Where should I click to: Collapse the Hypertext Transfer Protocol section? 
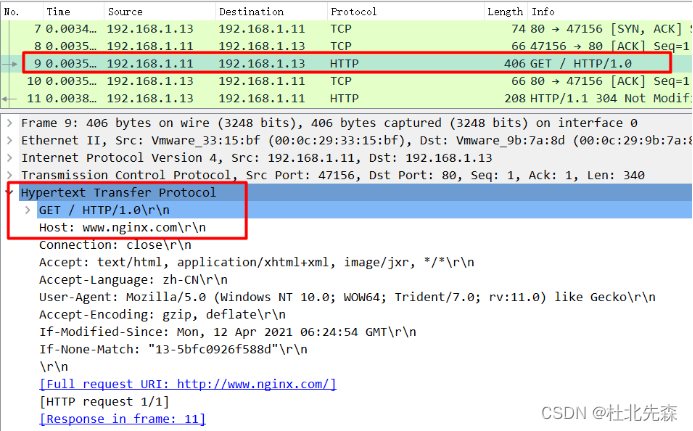tap(10, 192)
